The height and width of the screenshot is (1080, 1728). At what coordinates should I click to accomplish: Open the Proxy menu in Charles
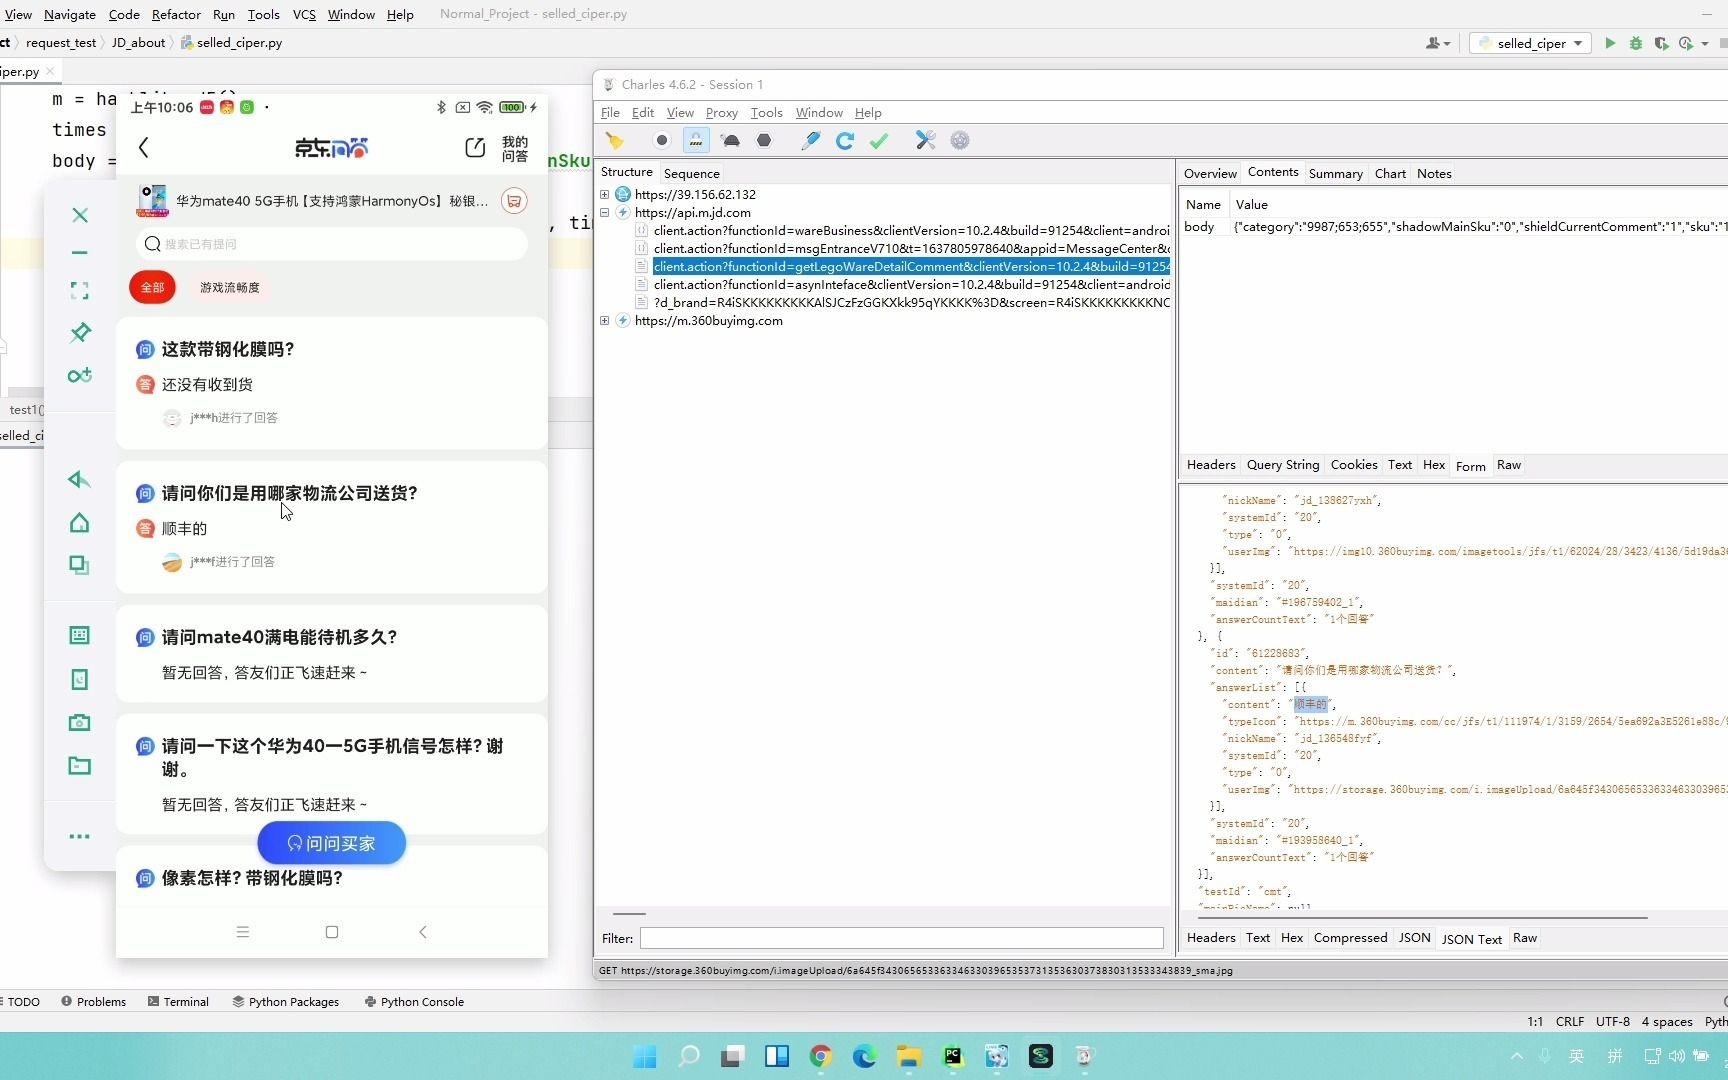point(721,113)
